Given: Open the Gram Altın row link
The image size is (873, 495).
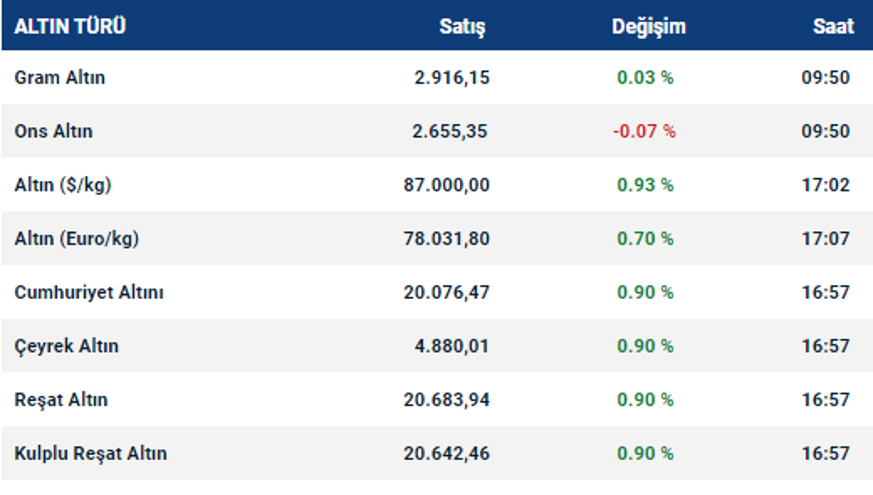Looking at the screenshot, I should point(60,77).
